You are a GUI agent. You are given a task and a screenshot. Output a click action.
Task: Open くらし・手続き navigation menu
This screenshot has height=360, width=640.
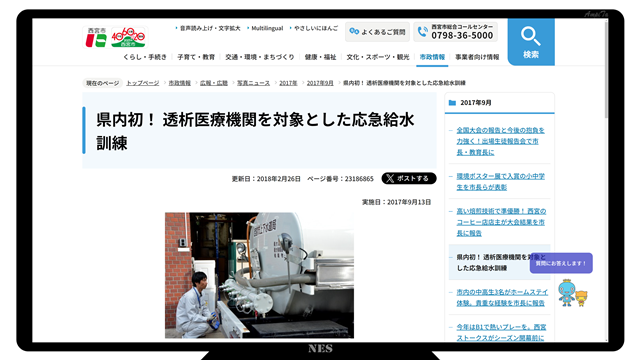tap(145, 57)
